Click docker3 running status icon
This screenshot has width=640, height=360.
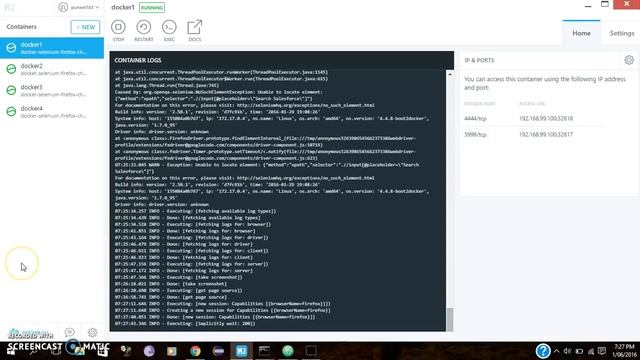(x=11, y=90)
